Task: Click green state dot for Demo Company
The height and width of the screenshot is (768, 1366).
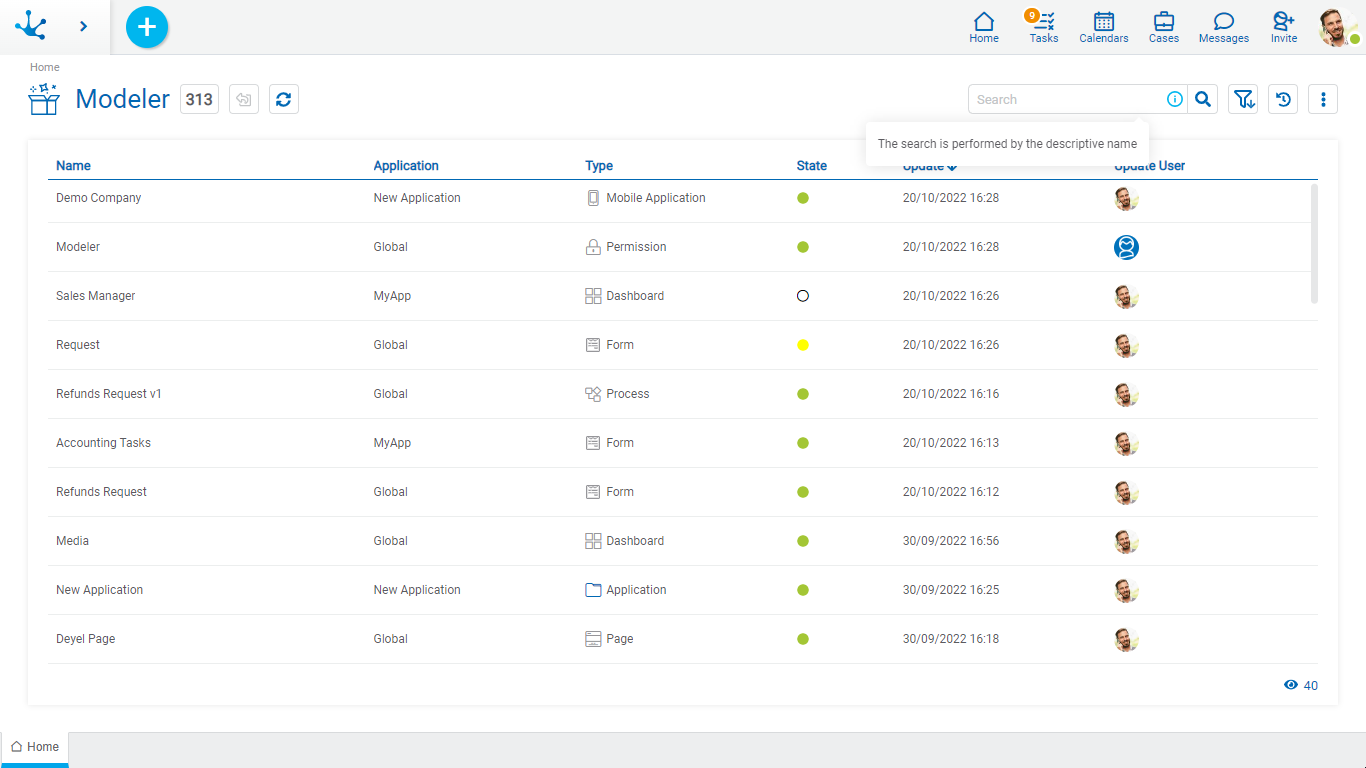Action: [803, 198]
